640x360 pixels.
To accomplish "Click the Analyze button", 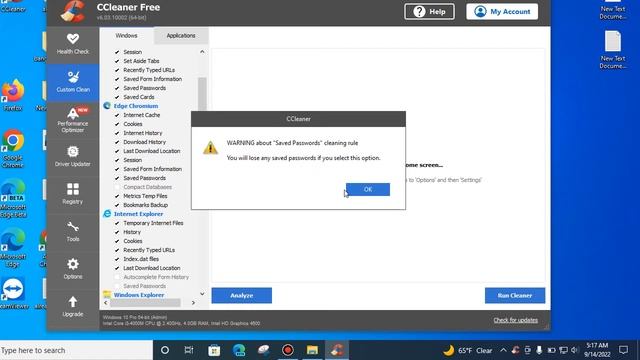I will (242, 295).
